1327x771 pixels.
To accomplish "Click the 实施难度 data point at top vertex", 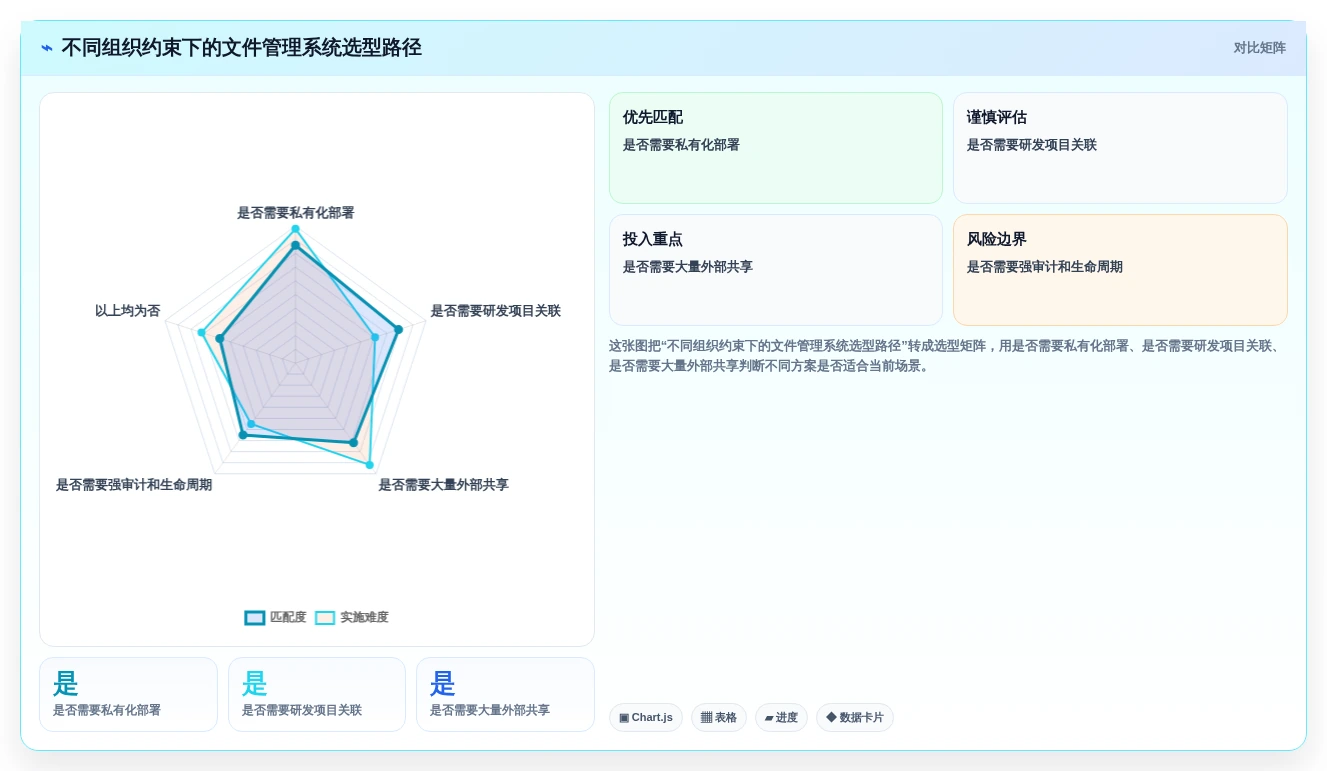I will [295, 229].
